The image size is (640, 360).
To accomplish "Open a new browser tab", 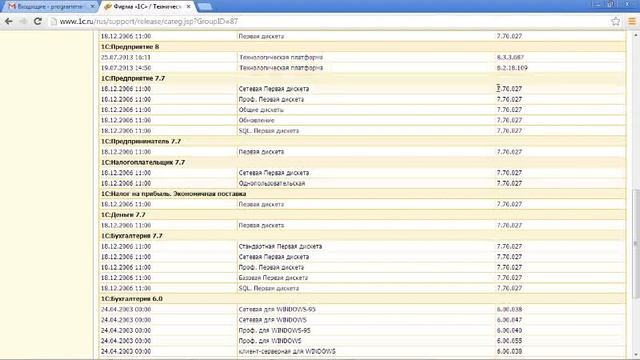I will (204, 7).
